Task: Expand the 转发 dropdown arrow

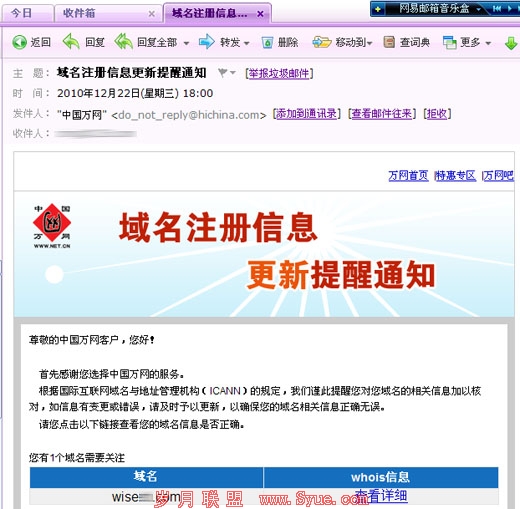Action: click(x=247, y=43)
